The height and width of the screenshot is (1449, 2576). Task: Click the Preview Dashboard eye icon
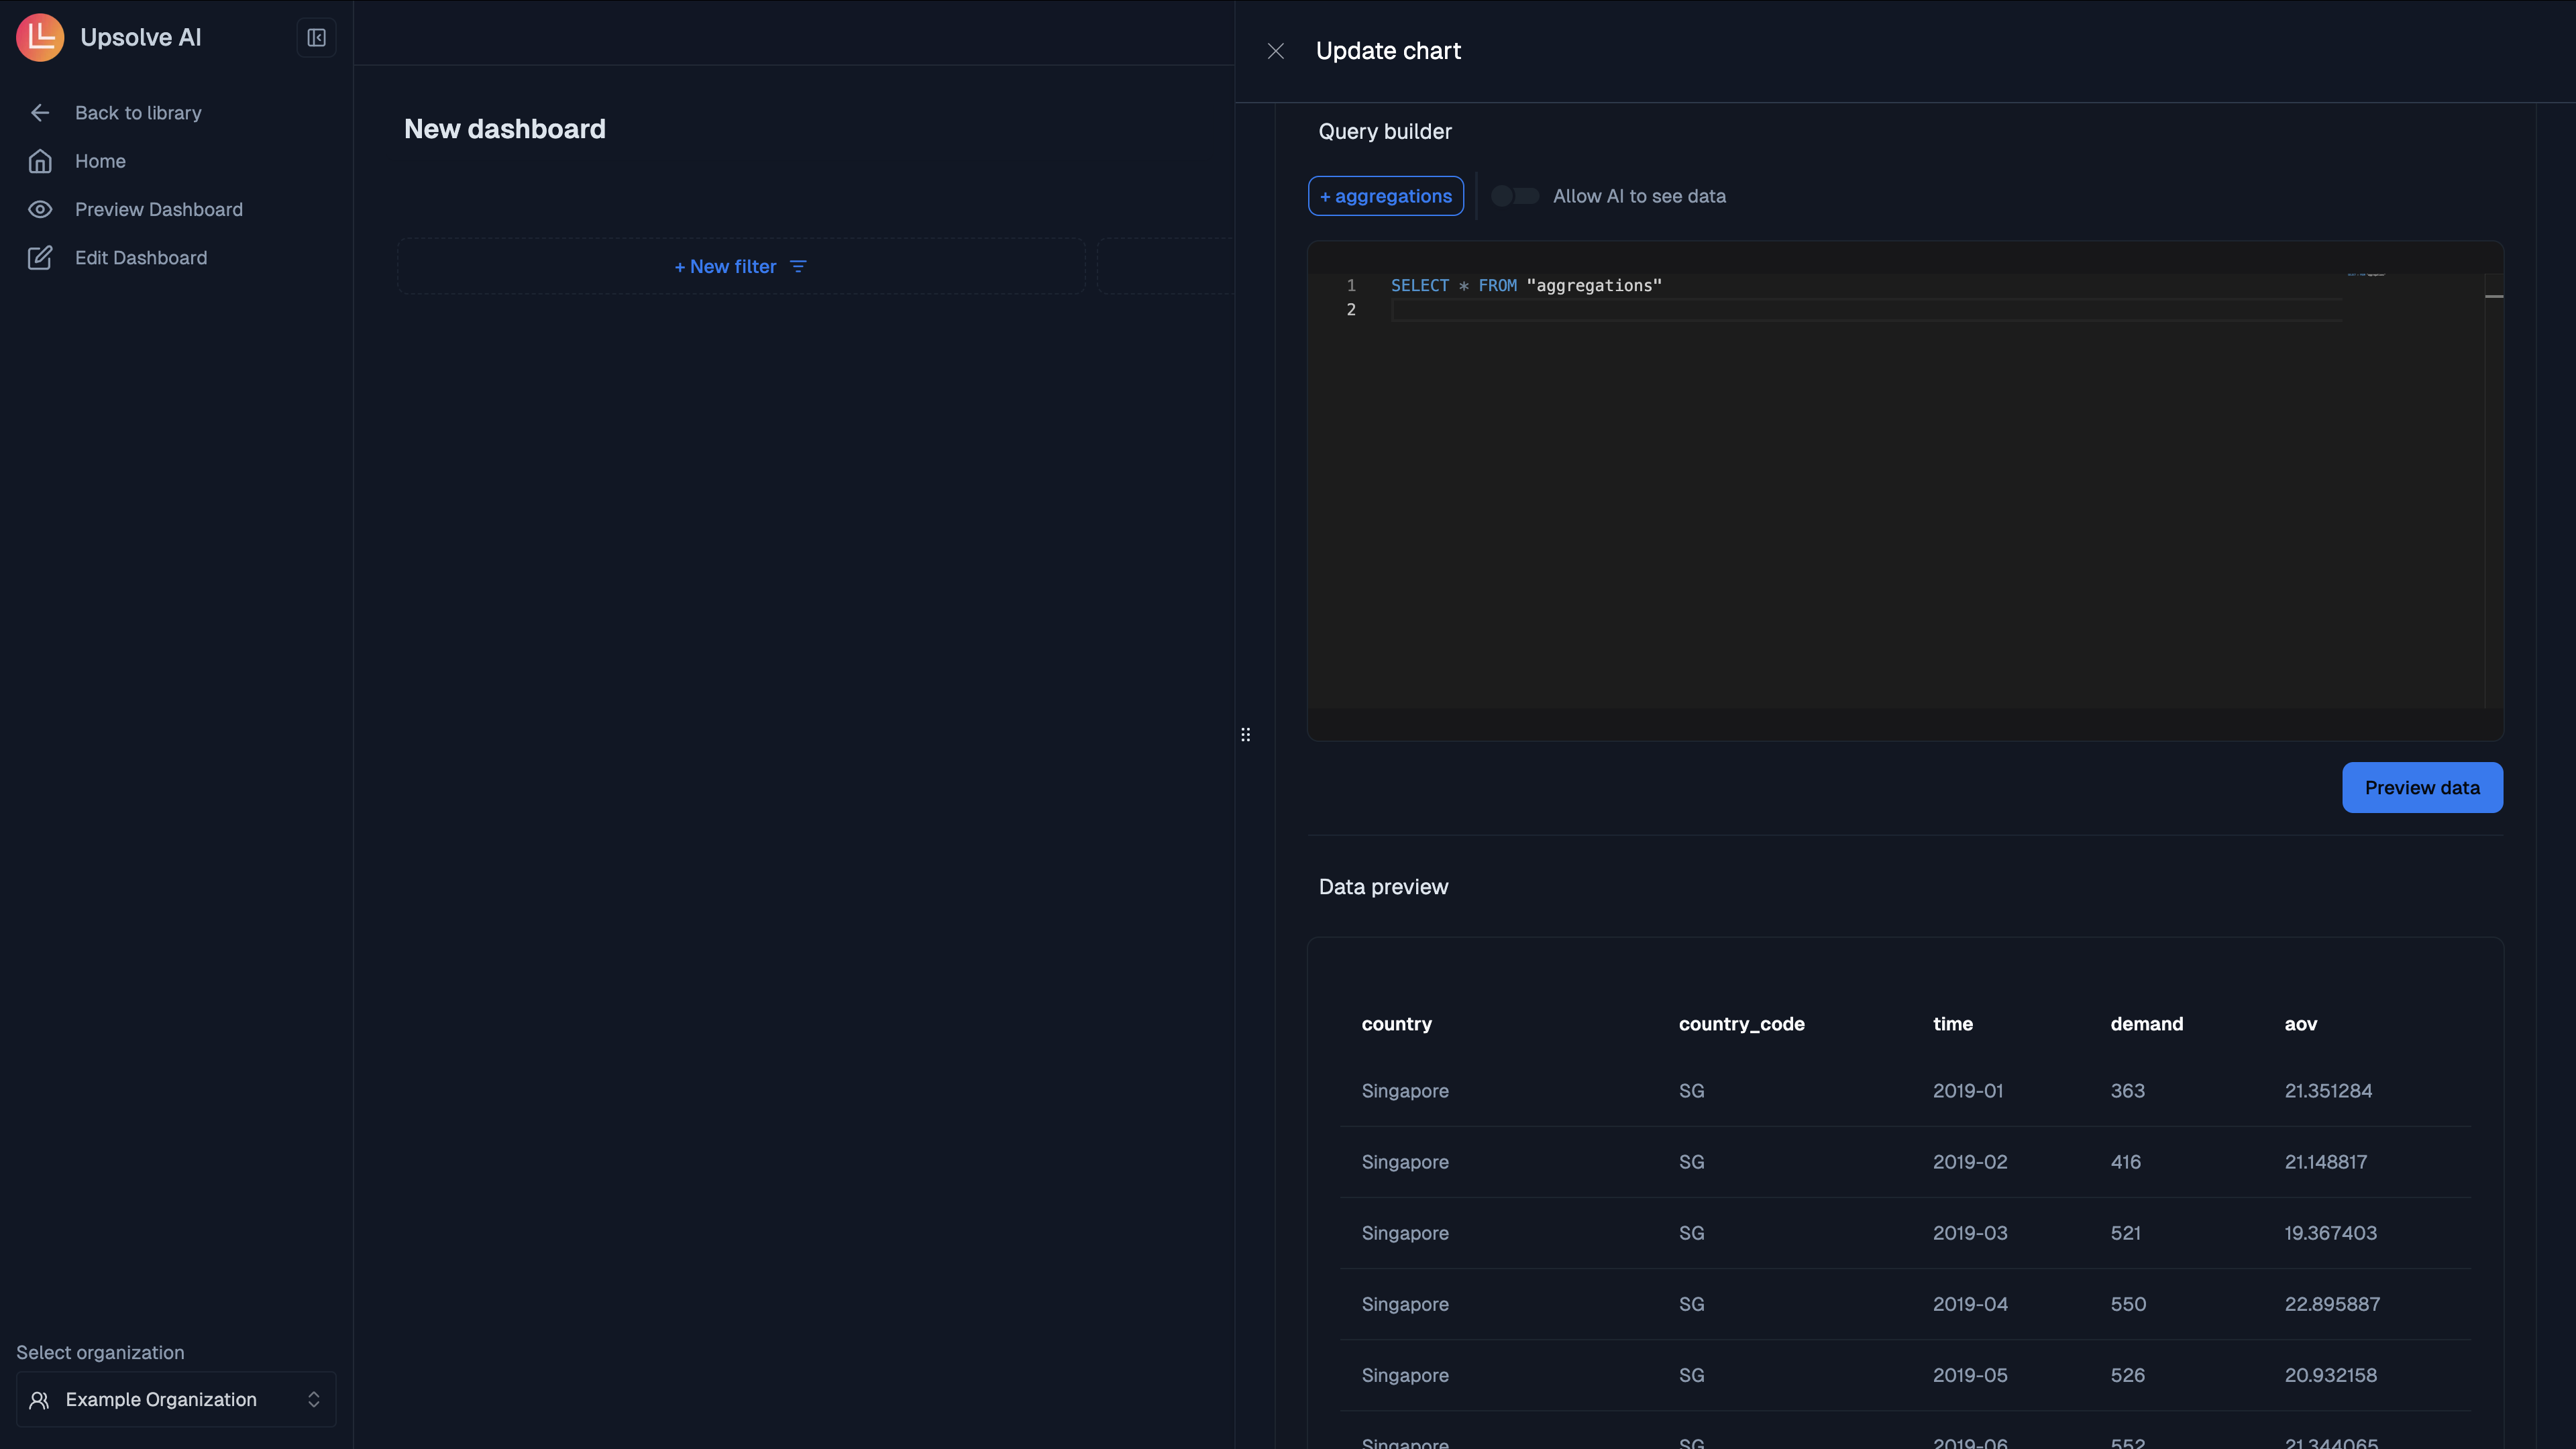(x=40, y=209)
